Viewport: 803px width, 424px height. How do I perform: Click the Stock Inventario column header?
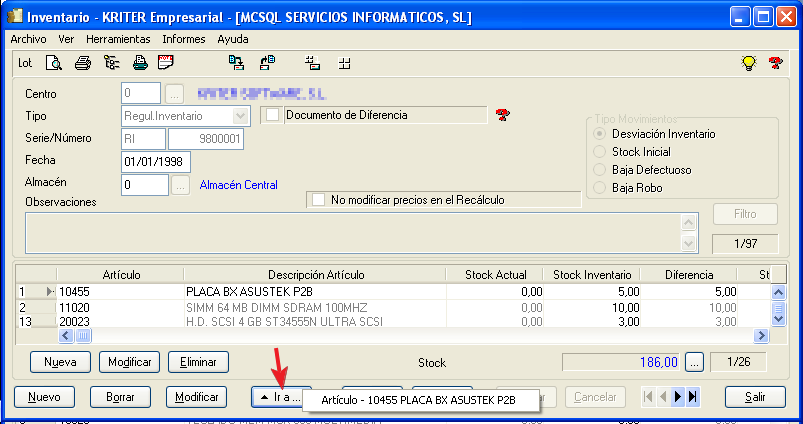(592, 275)
